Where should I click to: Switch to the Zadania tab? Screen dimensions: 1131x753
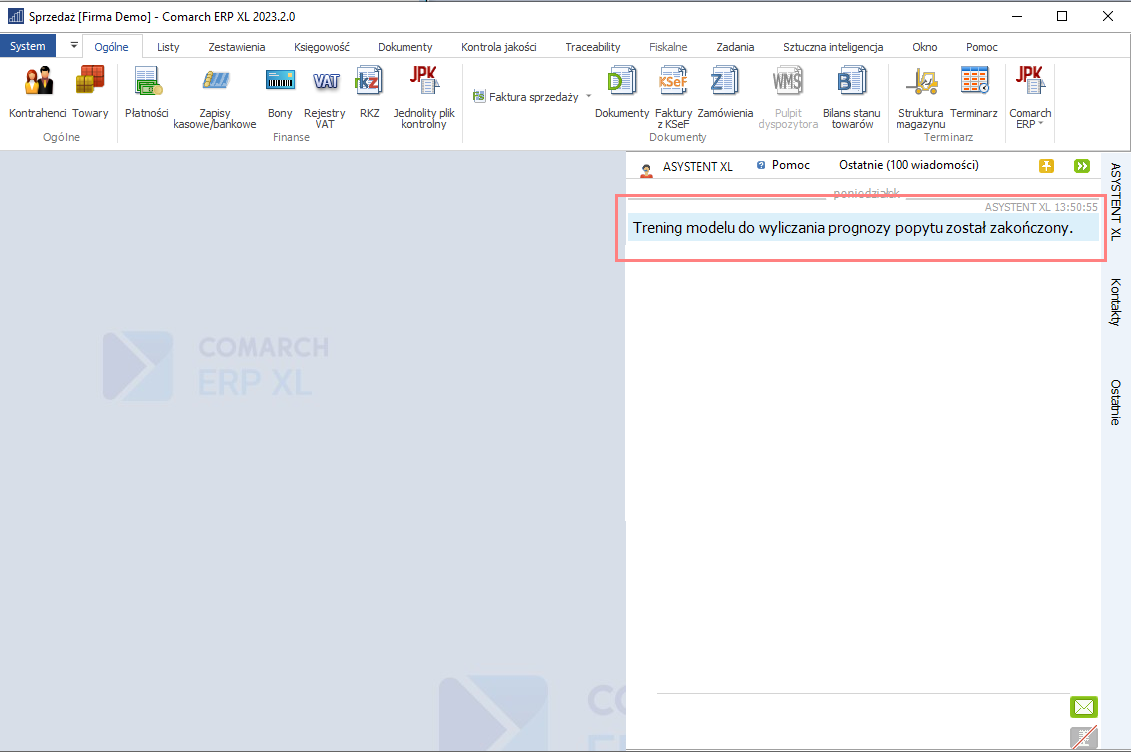pos(735,47)
